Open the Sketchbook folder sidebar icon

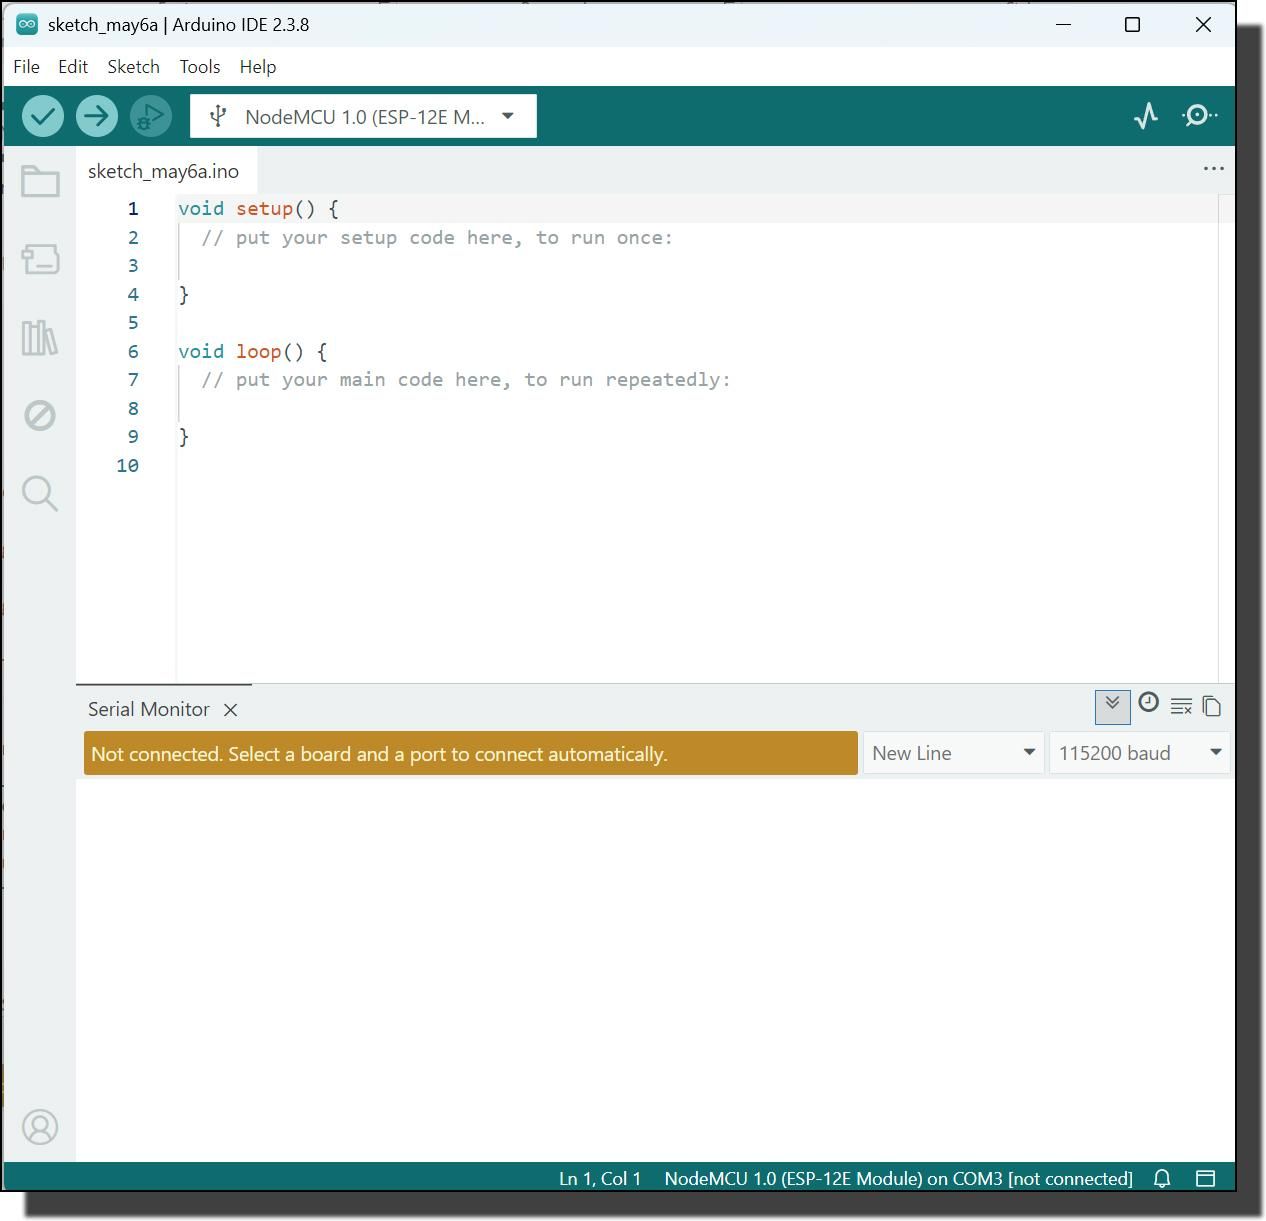click(x=40, y=181)
